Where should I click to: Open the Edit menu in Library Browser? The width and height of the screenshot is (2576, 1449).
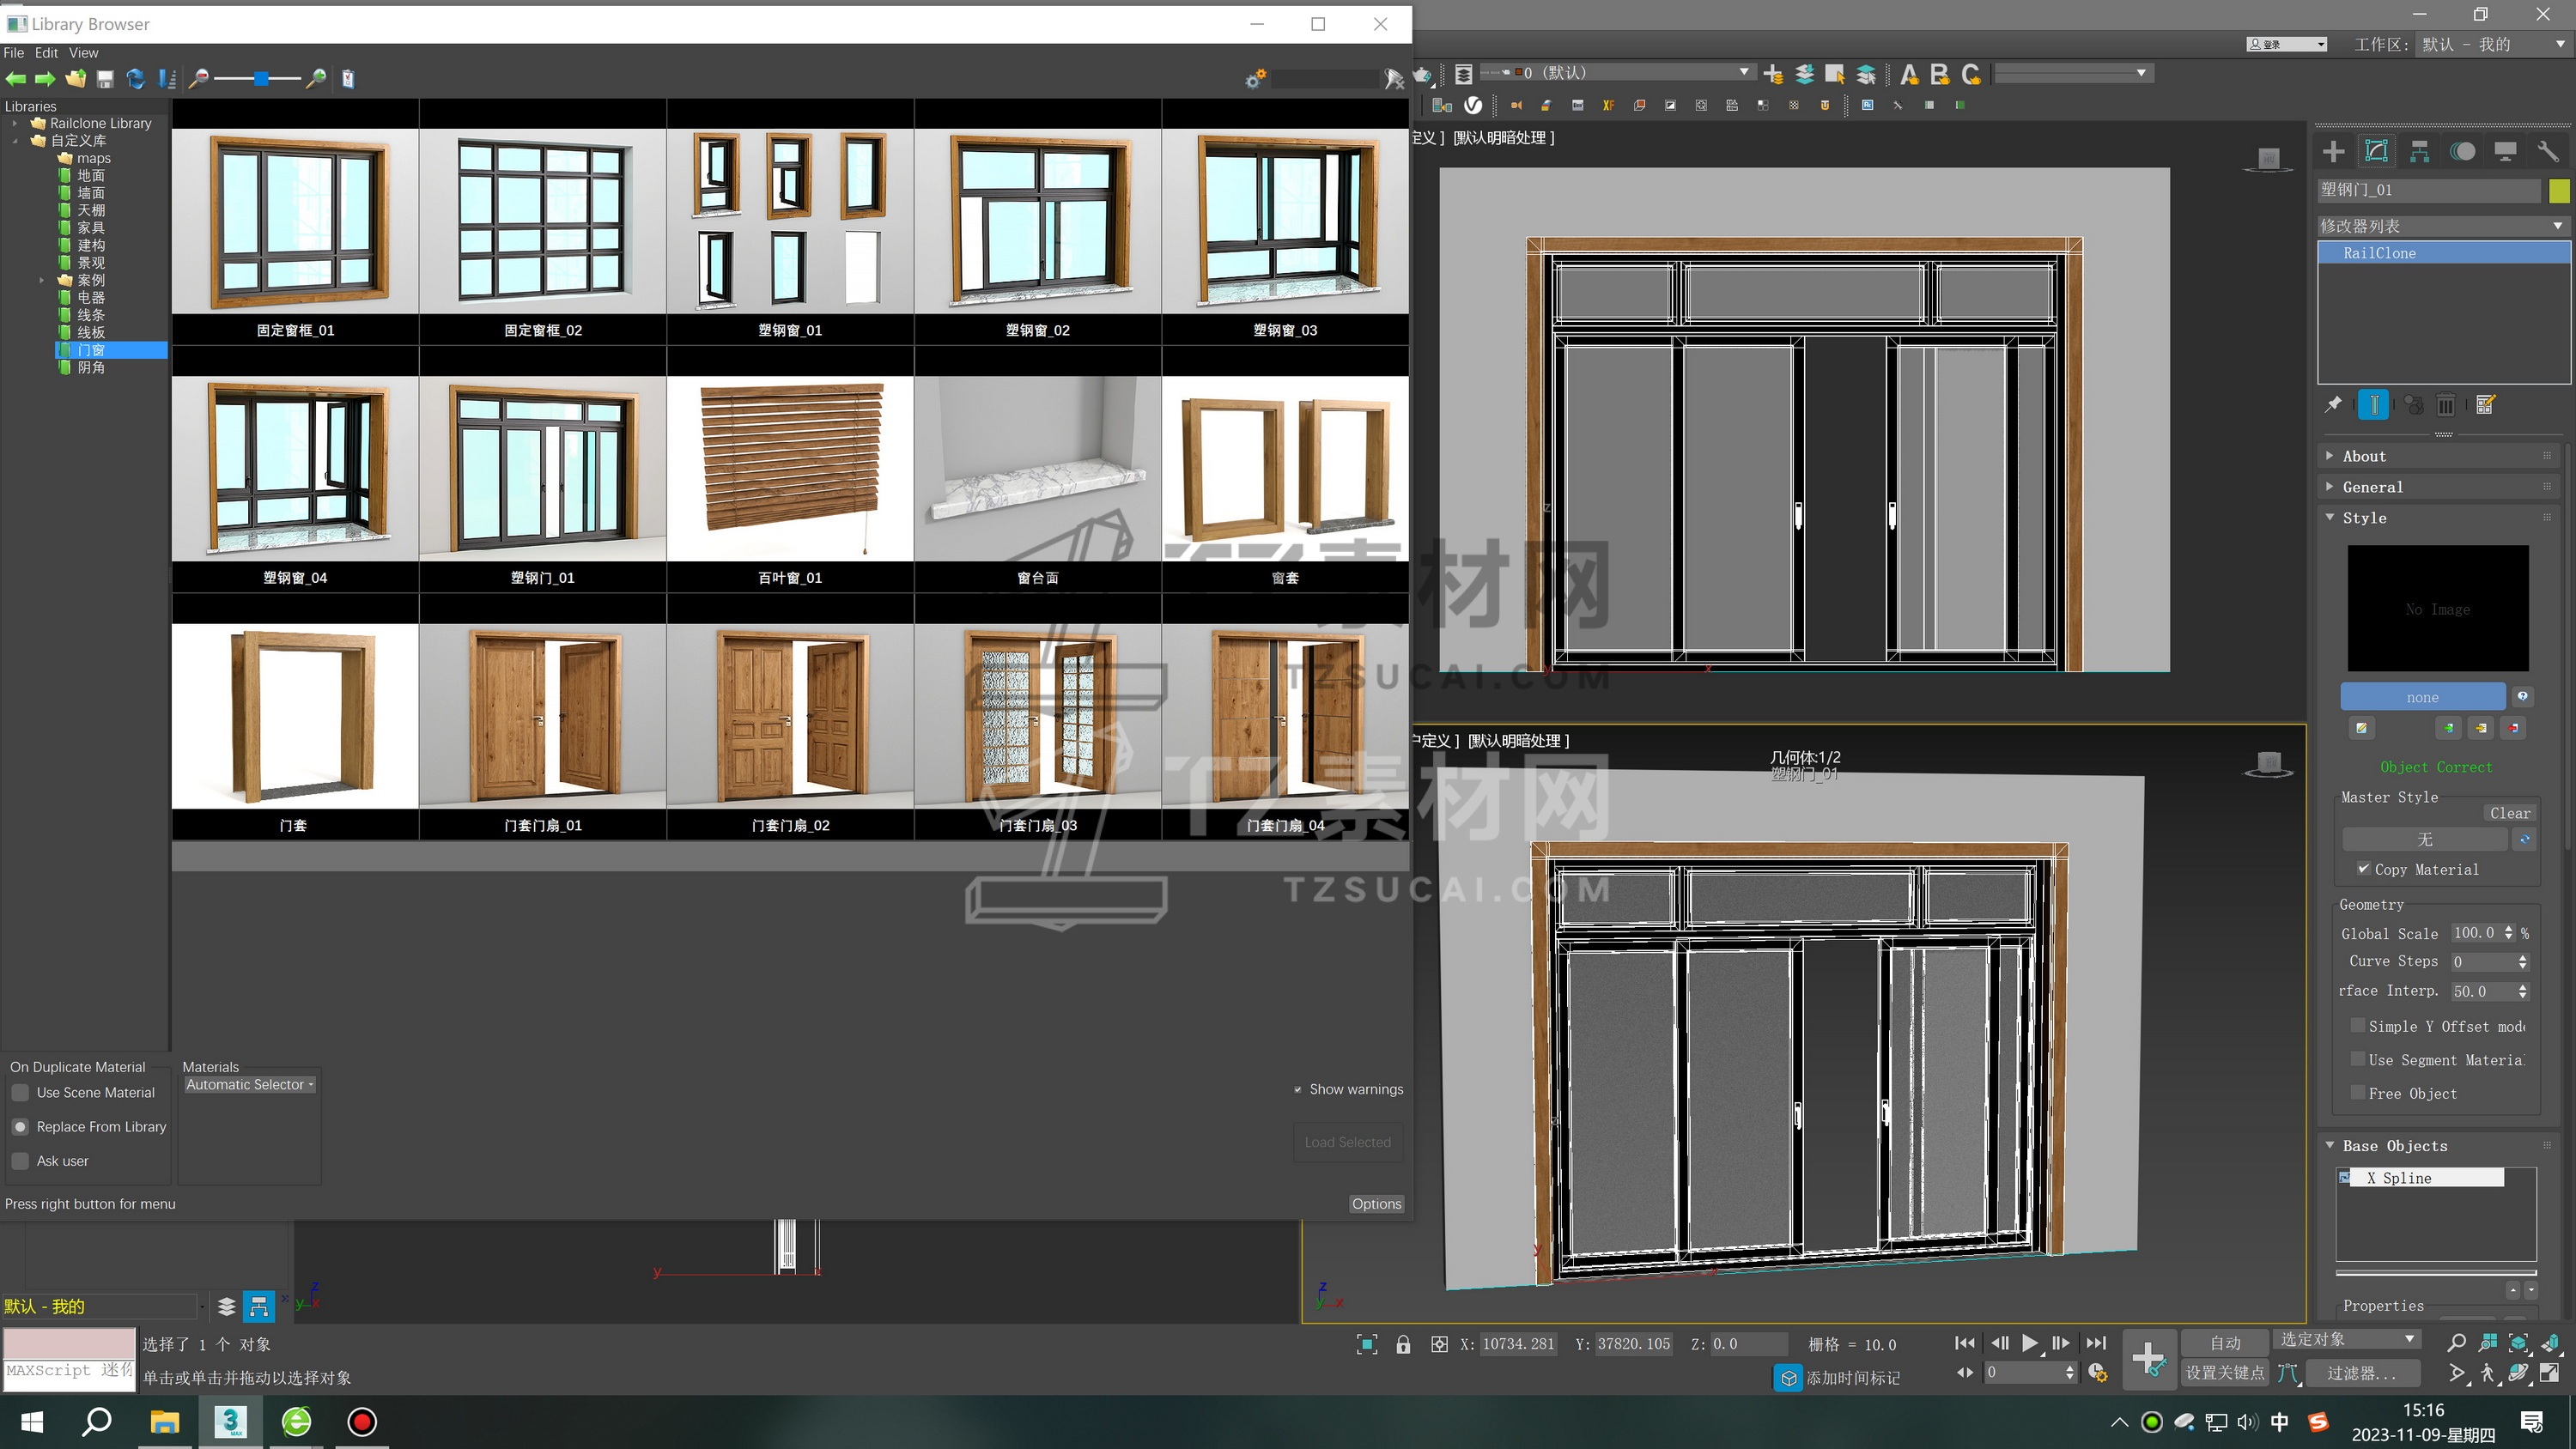tap(46, 53)
